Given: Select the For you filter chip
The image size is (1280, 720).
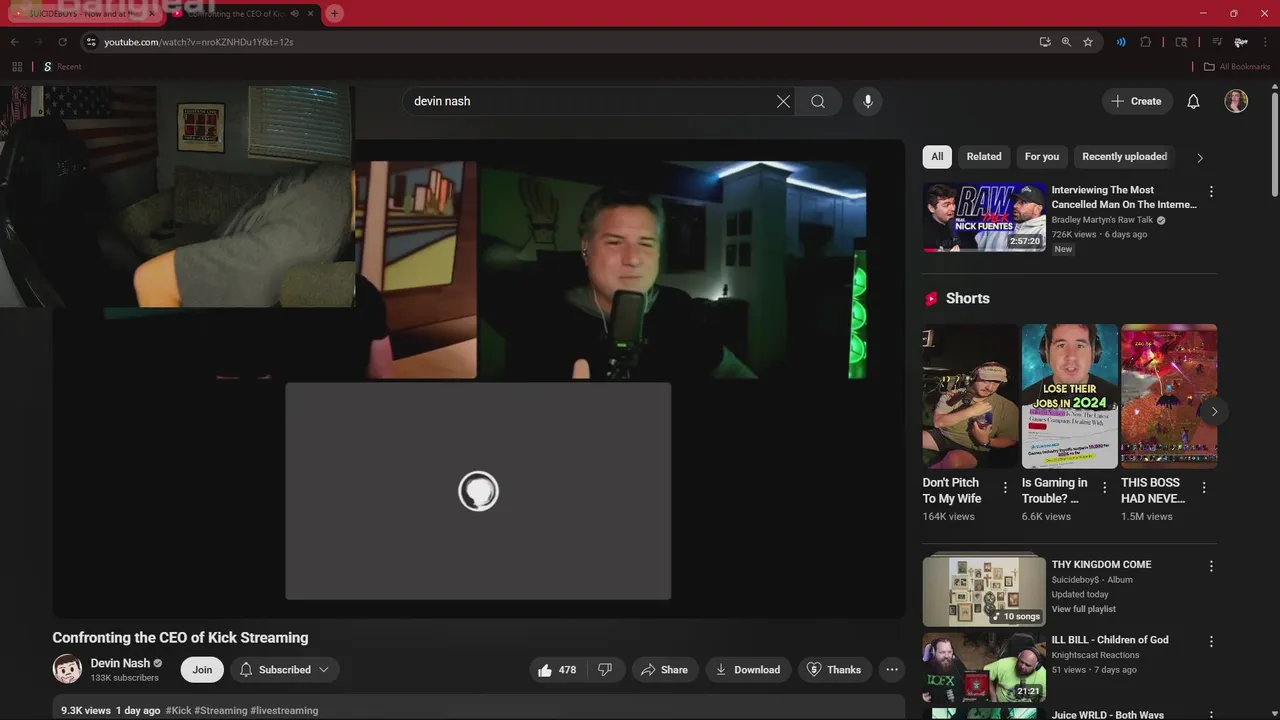Looking at the screenshot, I should tap(1042, 157).
